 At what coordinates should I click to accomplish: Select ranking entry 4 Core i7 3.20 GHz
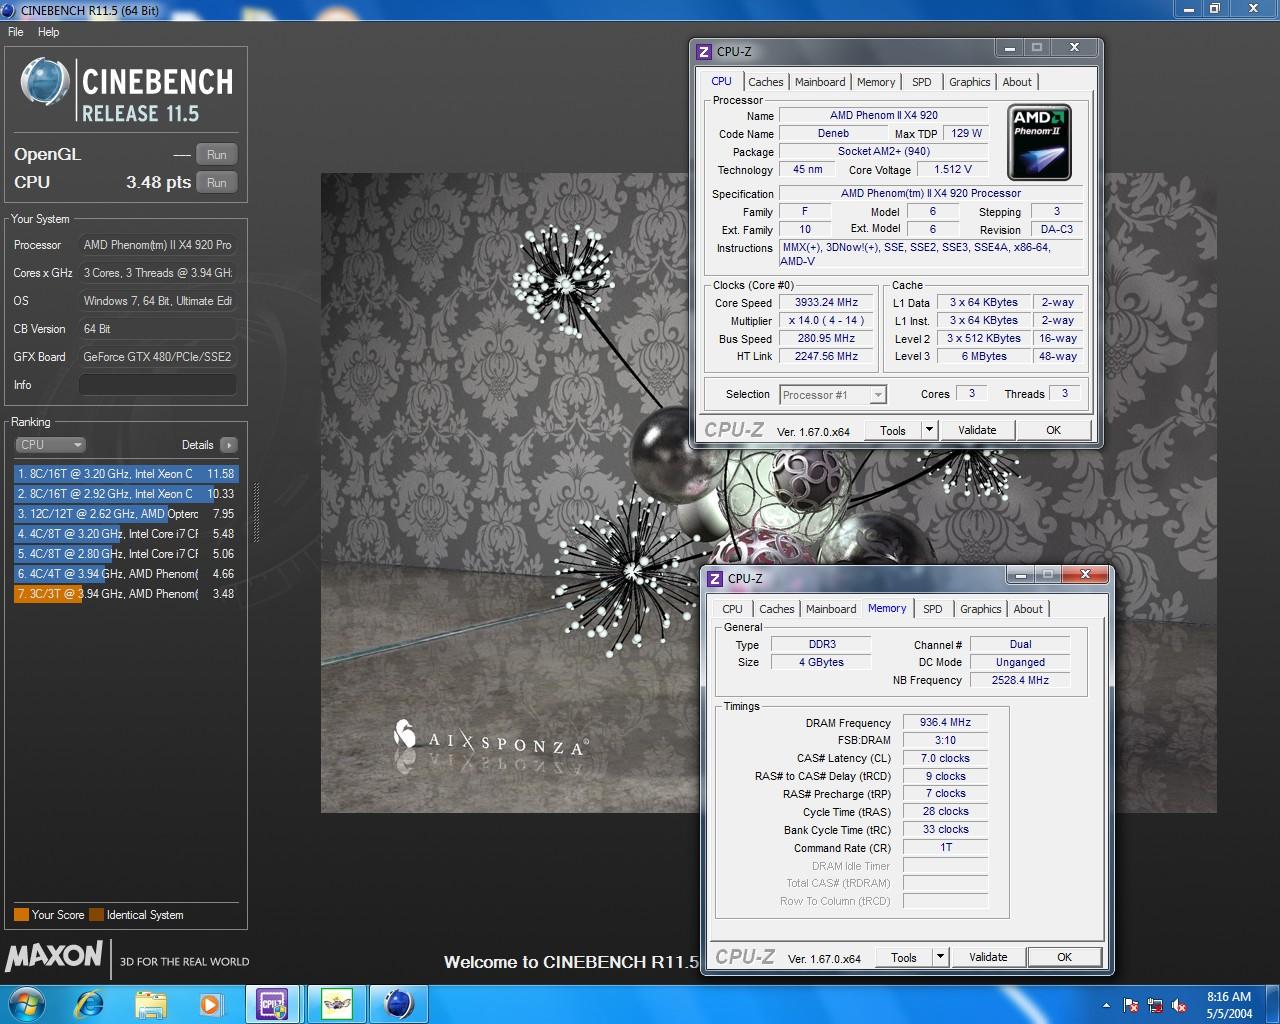click(x=126, y=534)
